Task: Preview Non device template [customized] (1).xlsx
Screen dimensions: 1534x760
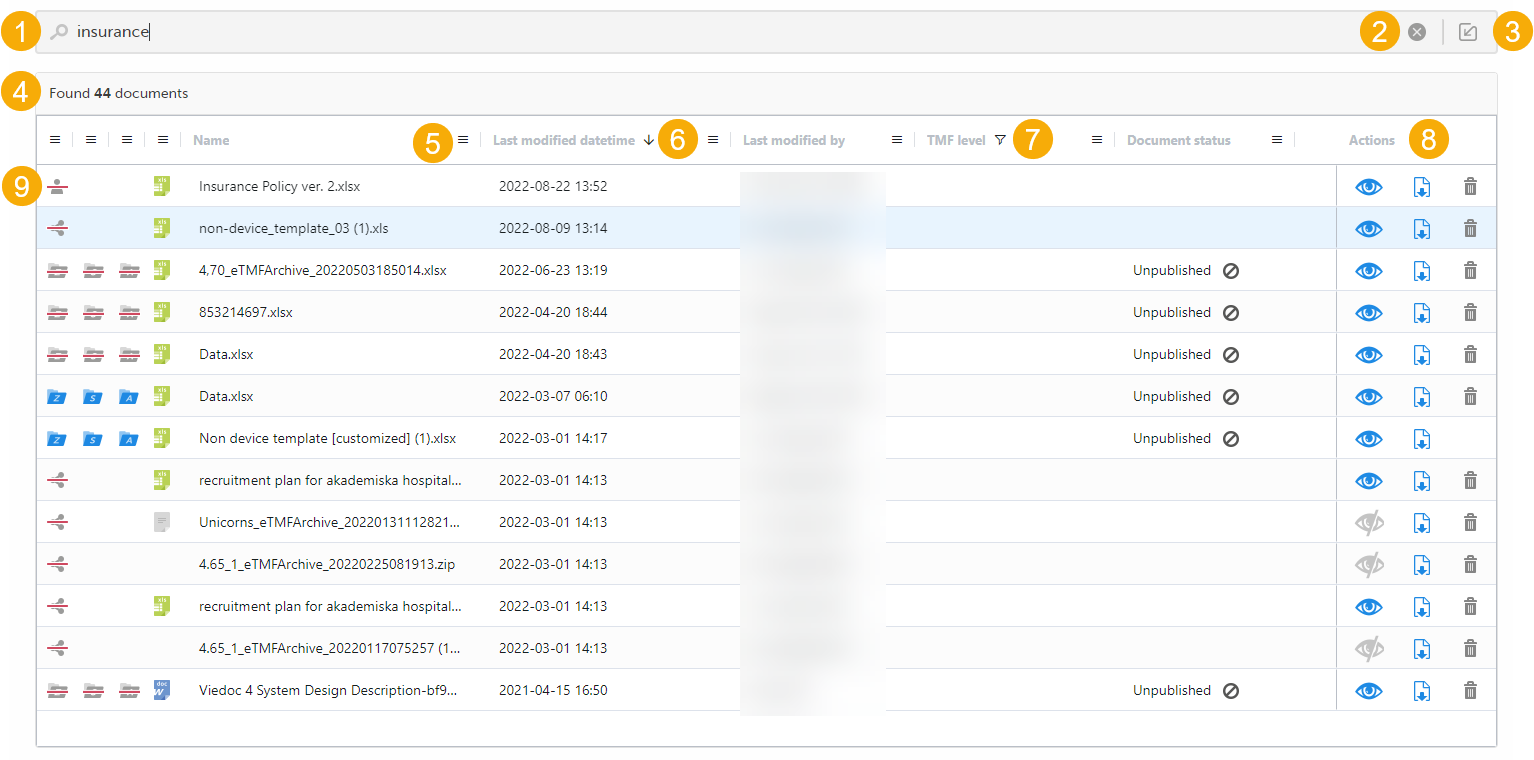Action: click(x=1368, y=438)
